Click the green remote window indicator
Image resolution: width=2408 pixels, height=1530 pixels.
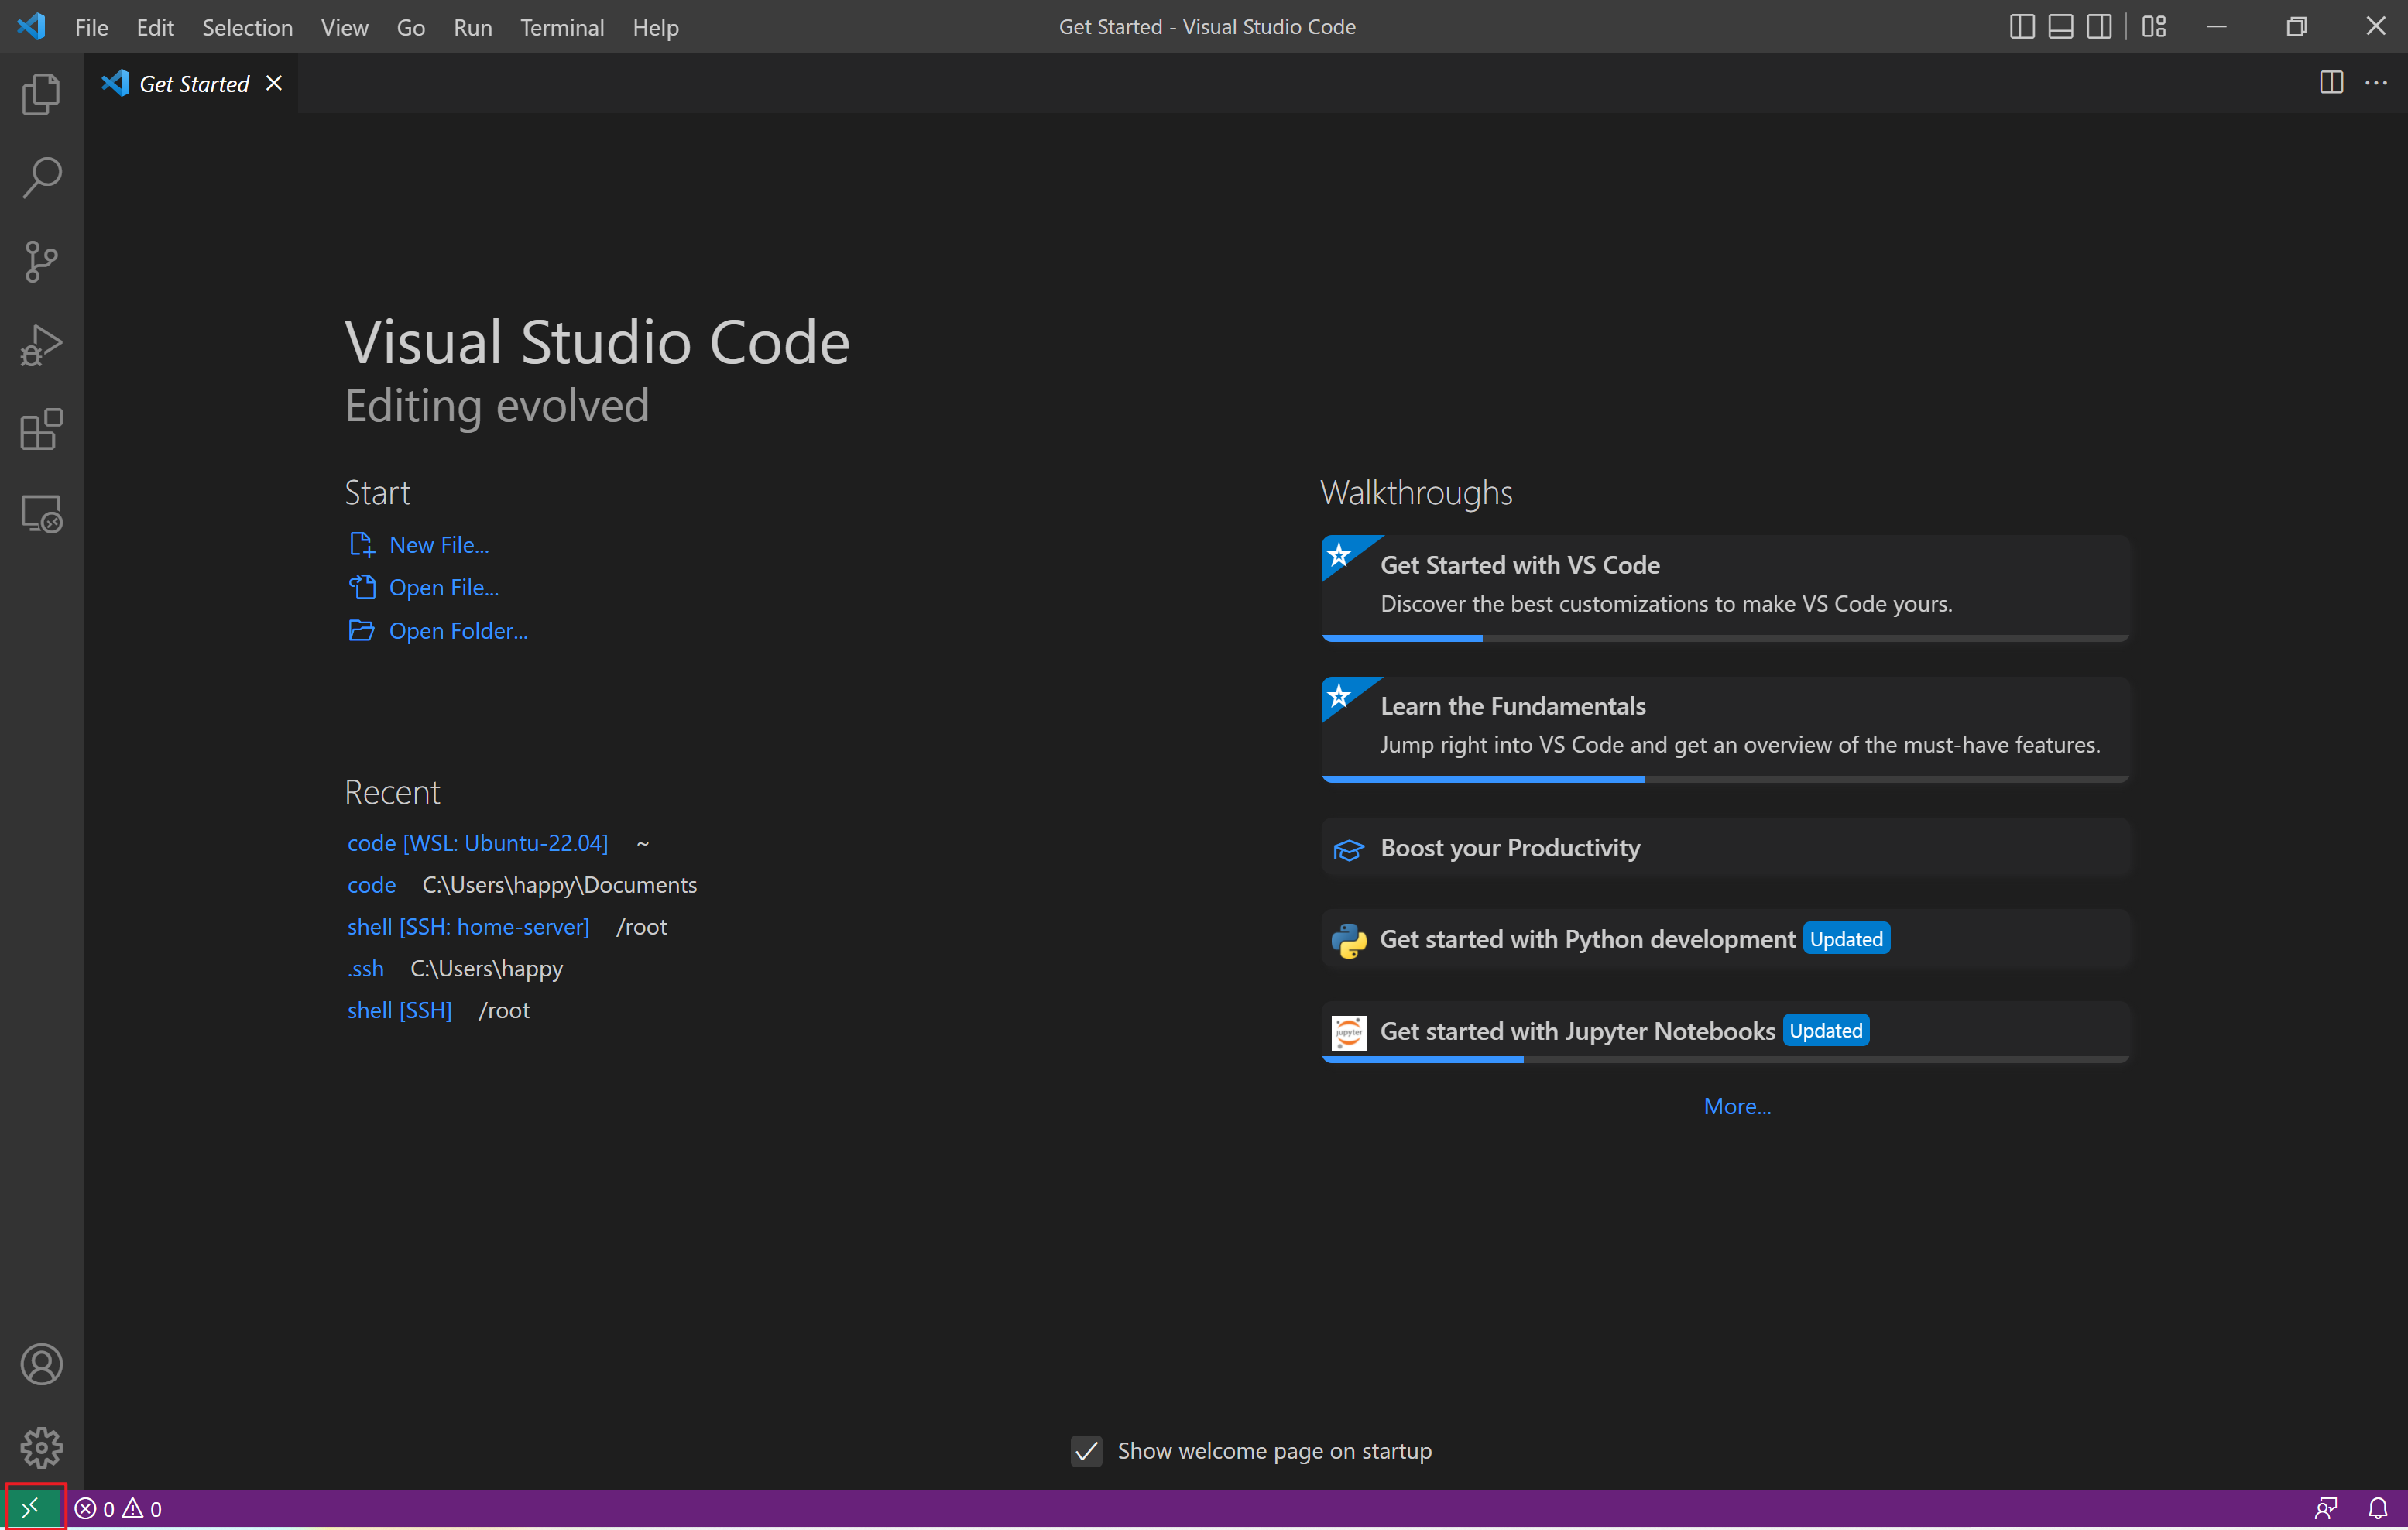[x=32, y=1508]
